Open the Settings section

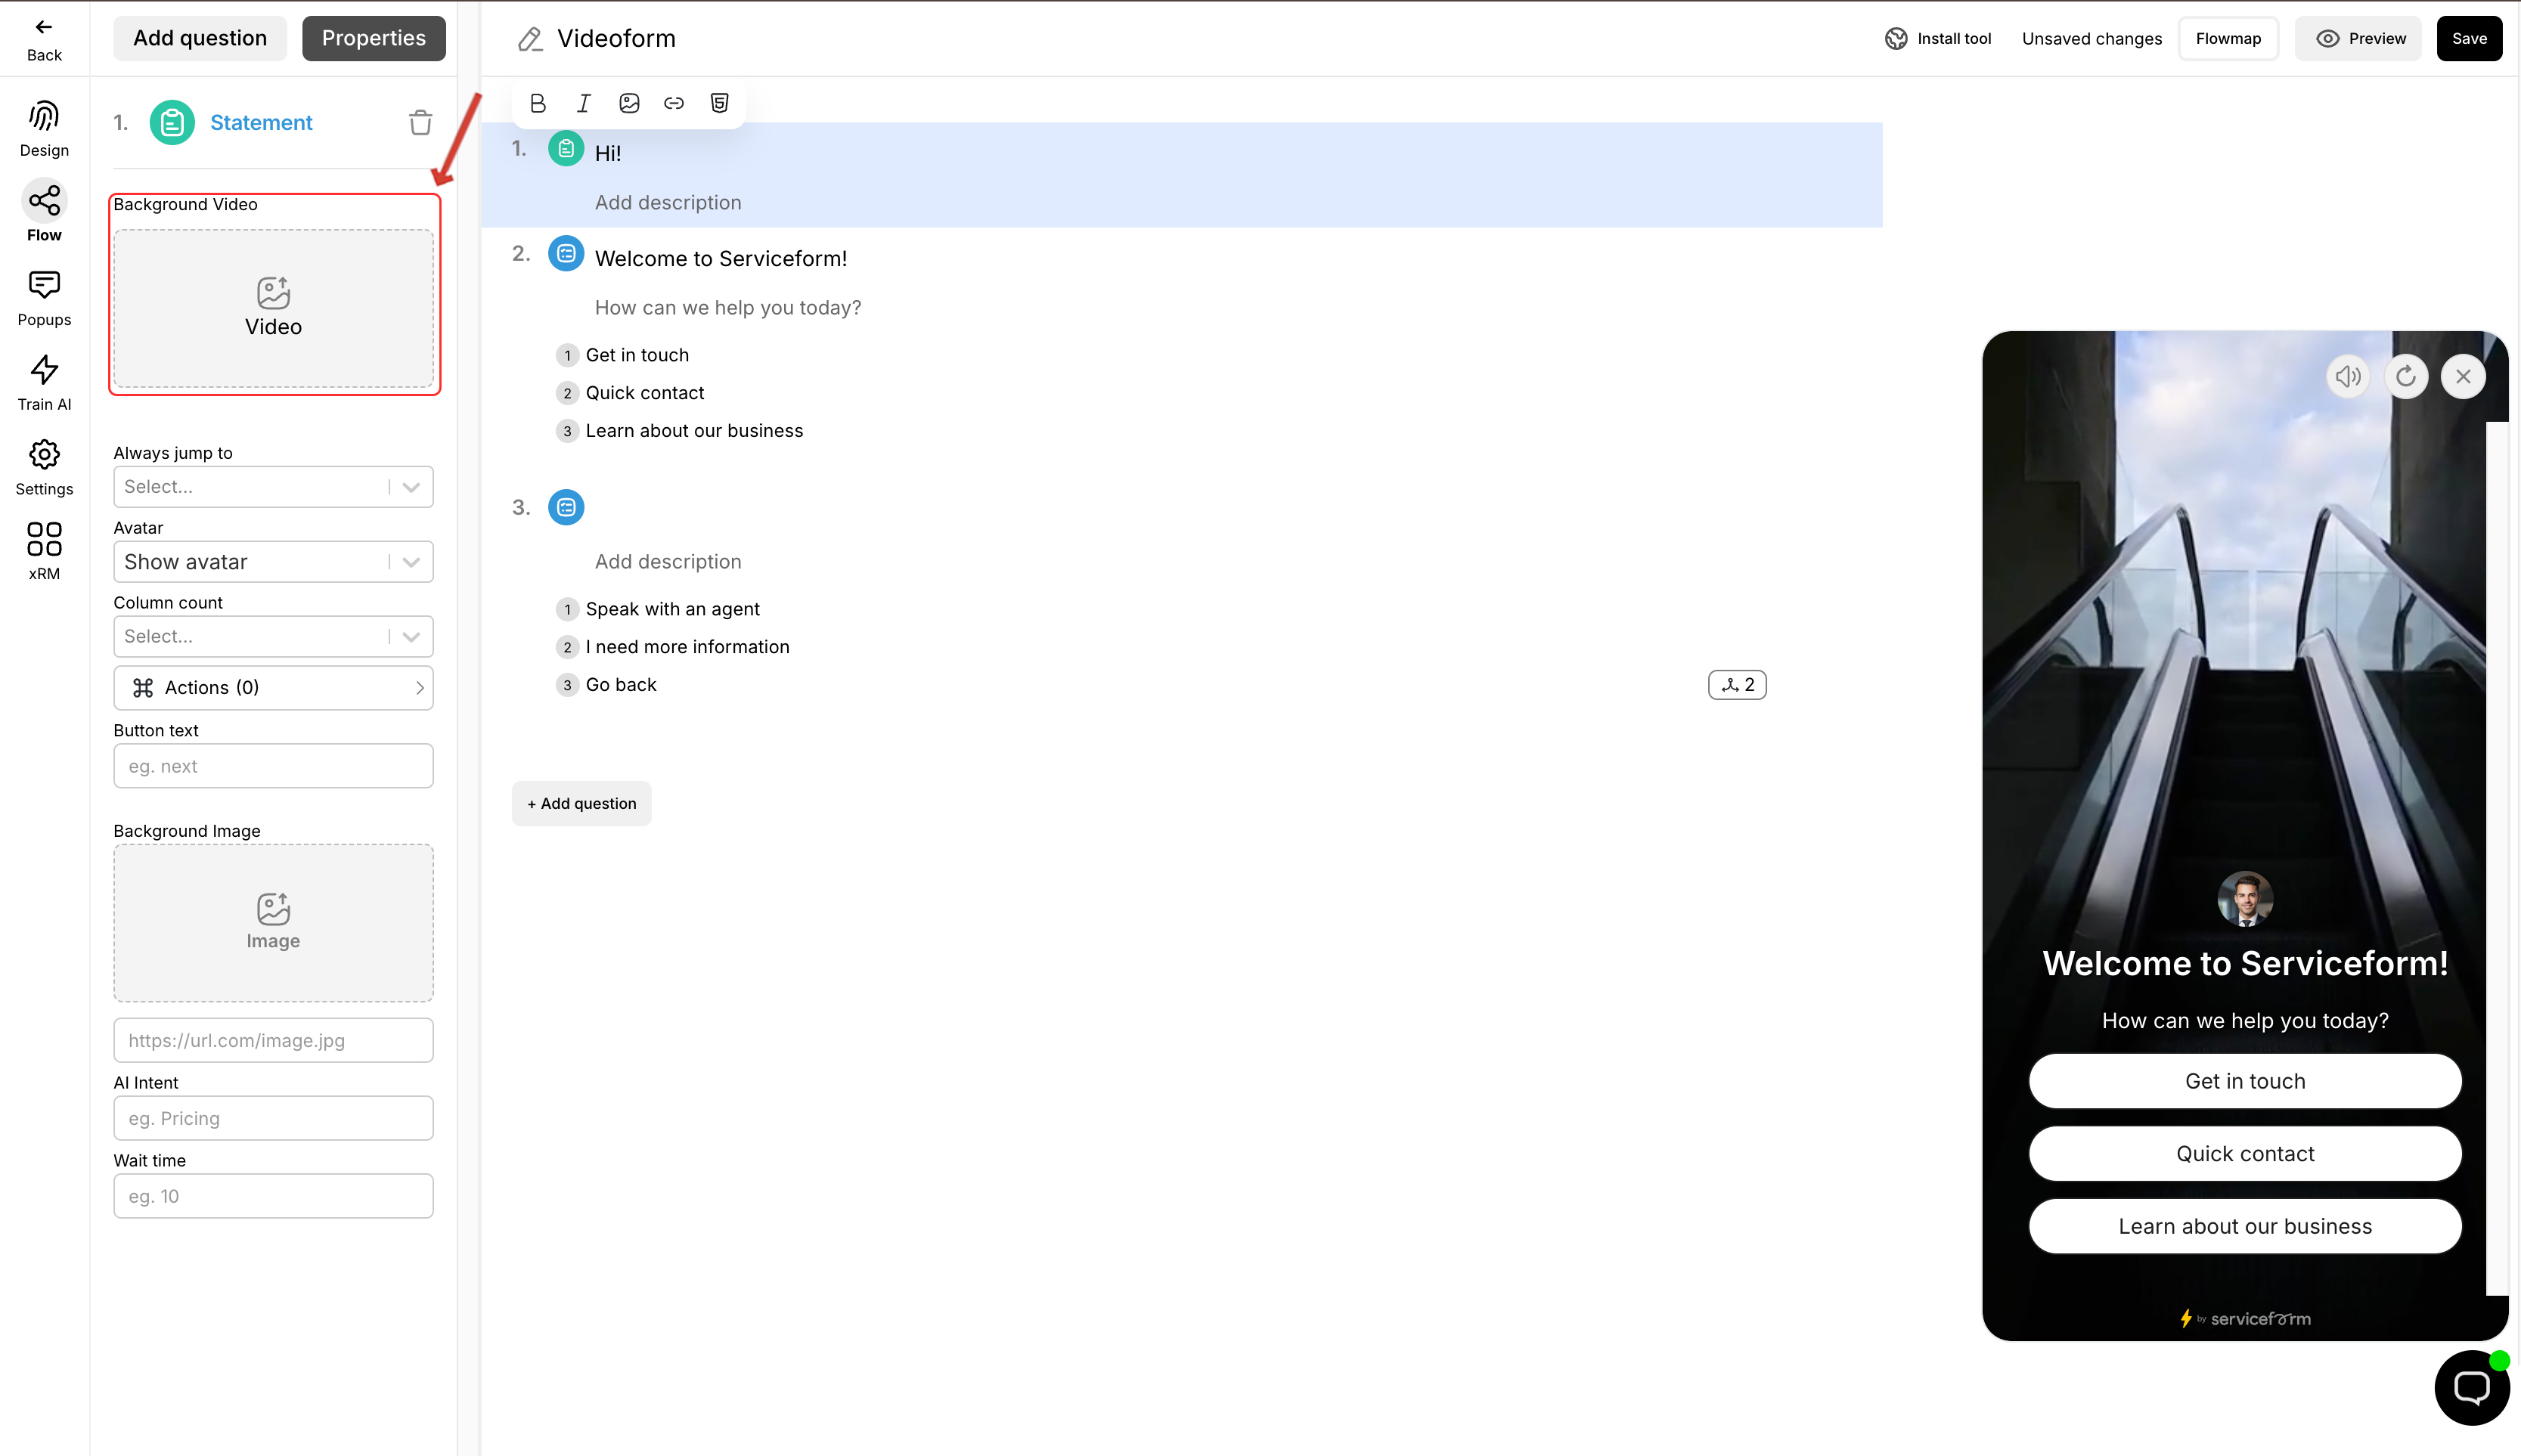[x=44, y=467]
